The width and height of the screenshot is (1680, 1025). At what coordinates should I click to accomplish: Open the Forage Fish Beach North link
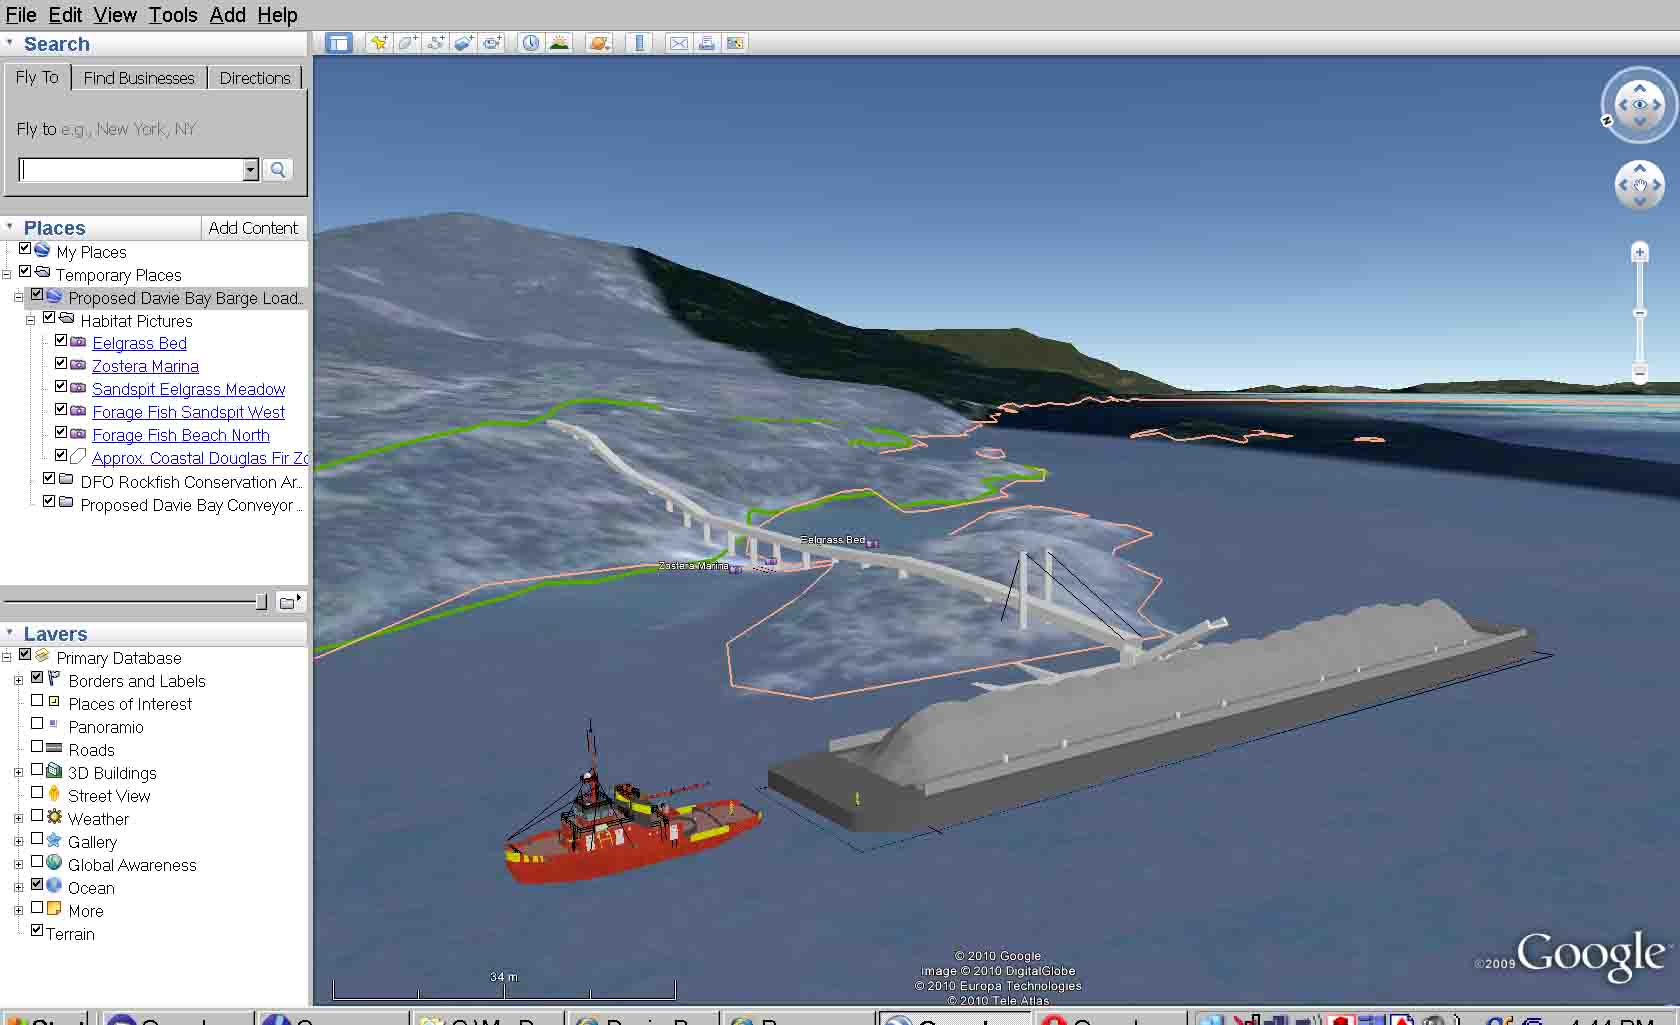[181, 435]
